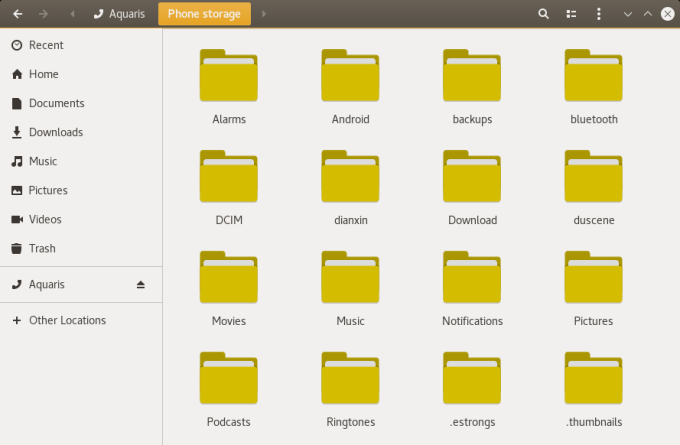Open Videos from the sidebar
The height and width of the screenshot is (445, 680).
click(x=45, y=219)
